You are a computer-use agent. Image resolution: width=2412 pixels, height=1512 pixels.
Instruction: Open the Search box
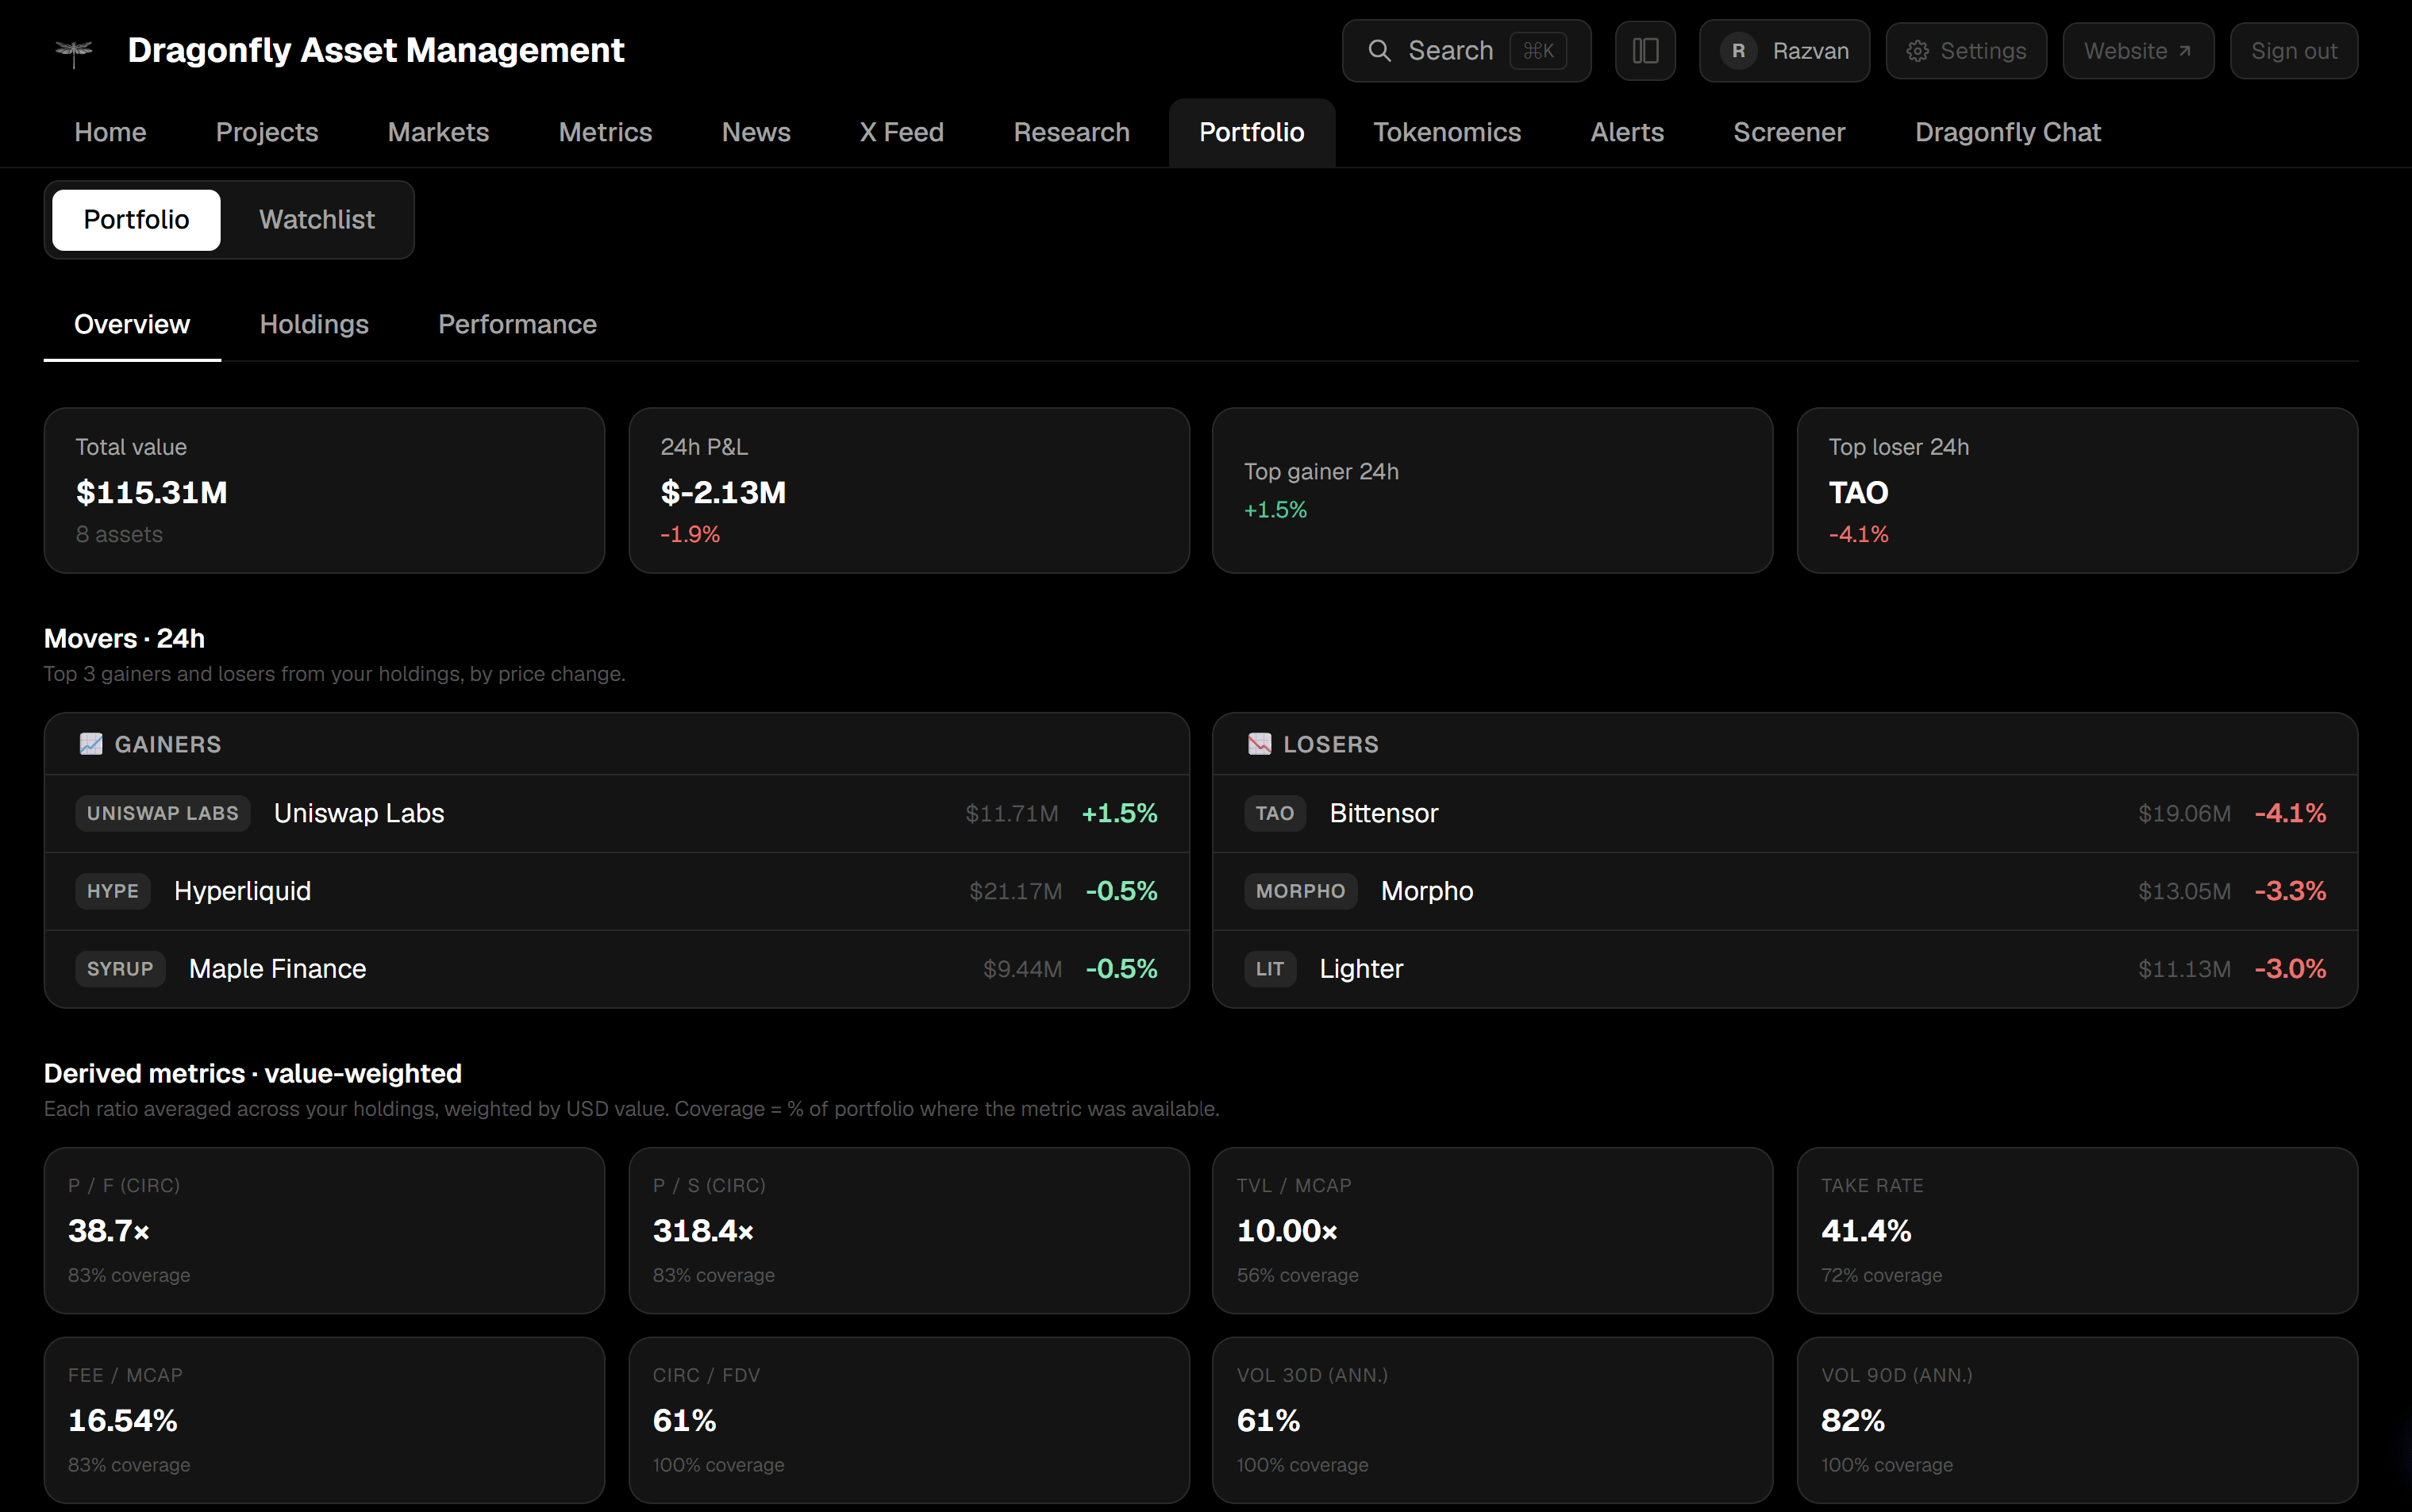(x=1466, y=51)
